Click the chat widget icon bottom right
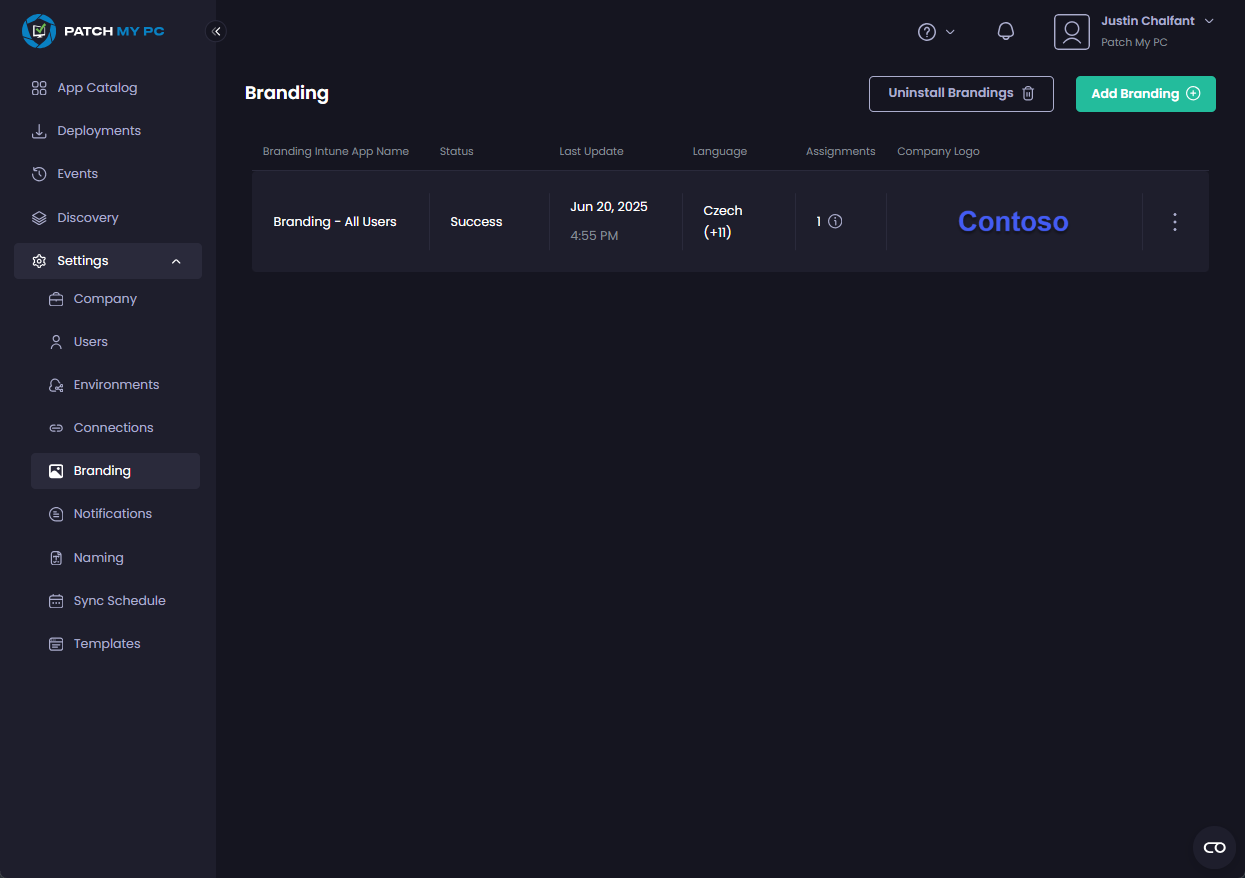 coord(1214,847)
